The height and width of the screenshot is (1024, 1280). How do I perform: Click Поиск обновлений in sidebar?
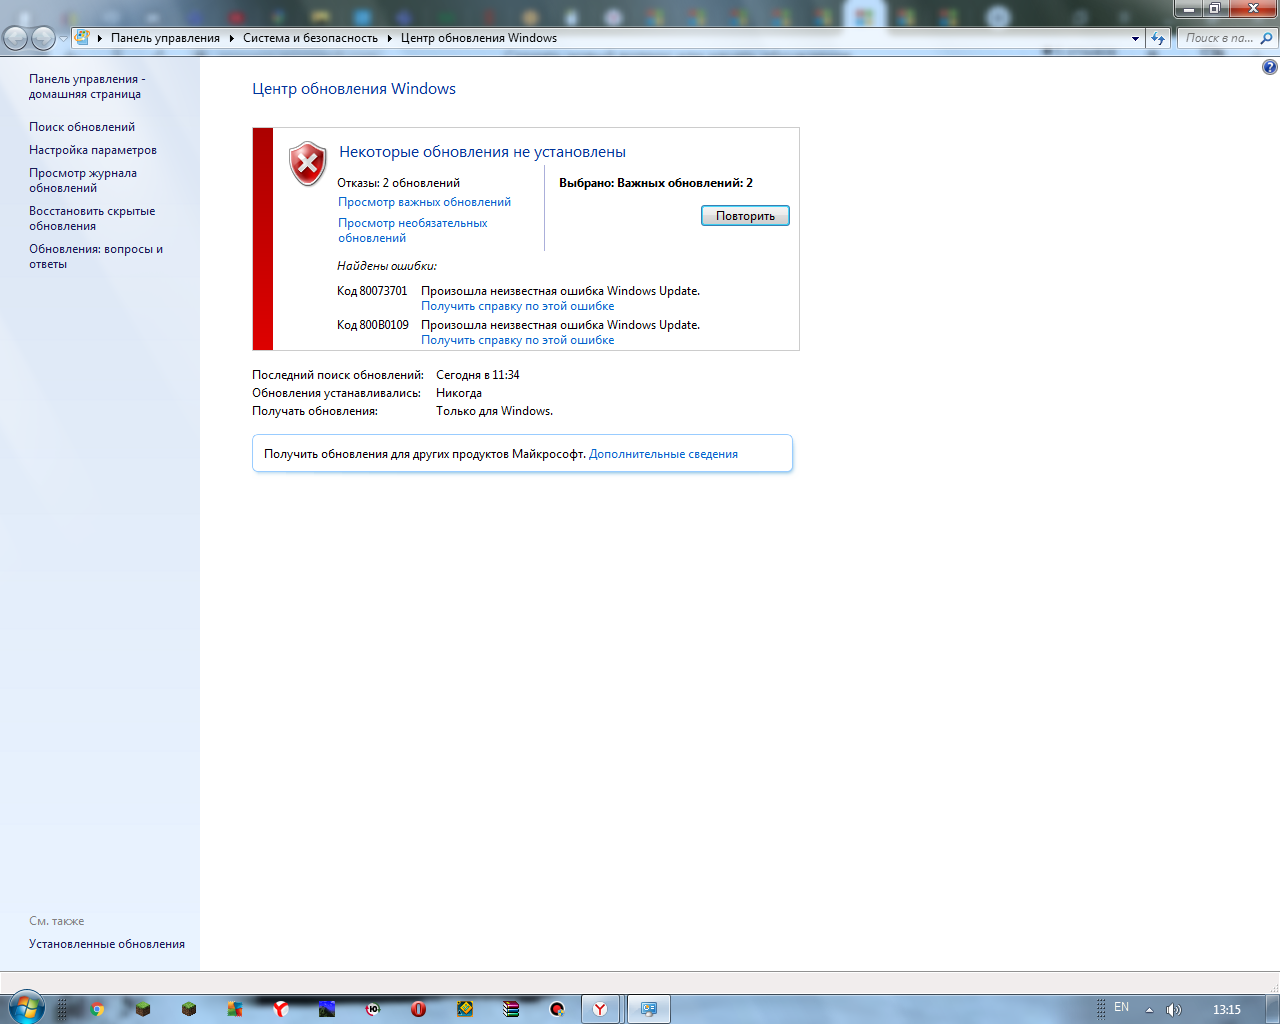(82, 127)
